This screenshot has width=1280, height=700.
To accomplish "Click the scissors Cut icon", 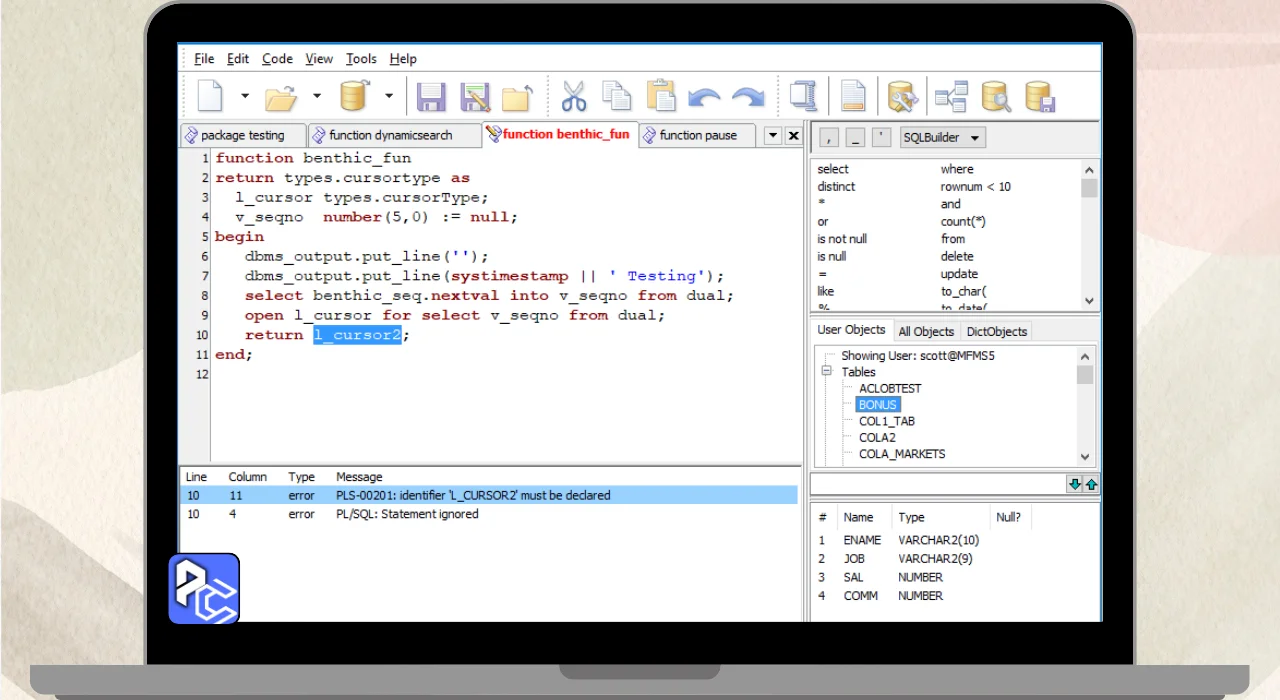I will pos(573,97).
